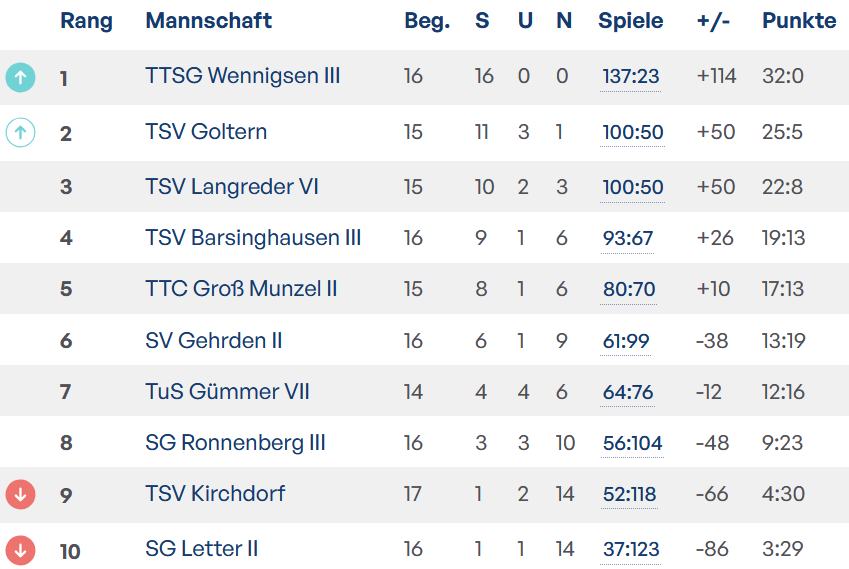Click the outlined up-arrow icon beside TSV Goltern
The width and height of the screenshot is (849, 569).
coord(20,132)
